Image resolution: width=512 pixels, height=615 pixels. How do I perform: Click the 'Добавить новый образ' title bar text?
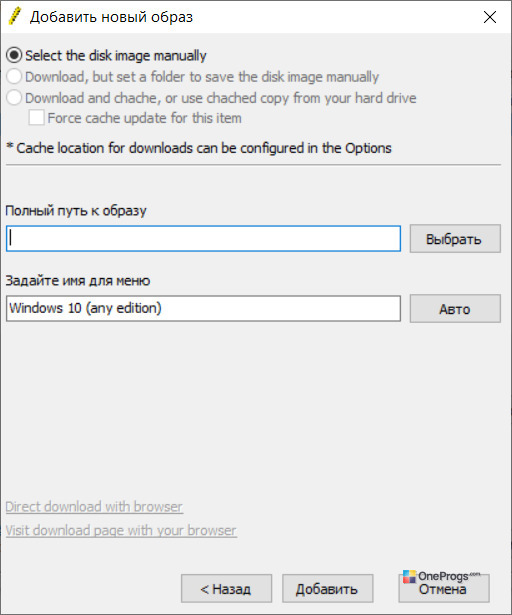pos(111,17)
